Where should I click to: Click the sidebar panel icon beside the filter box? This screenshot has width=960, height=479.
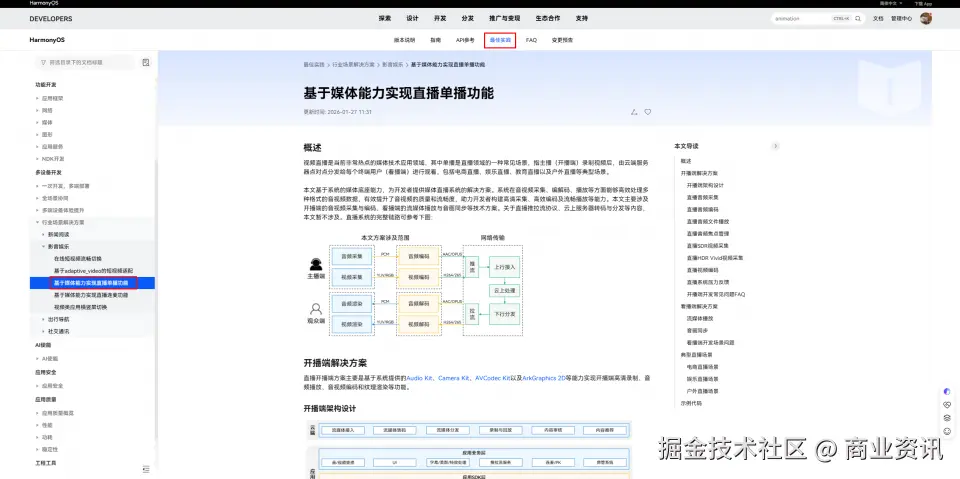click(x=146, y=62)
